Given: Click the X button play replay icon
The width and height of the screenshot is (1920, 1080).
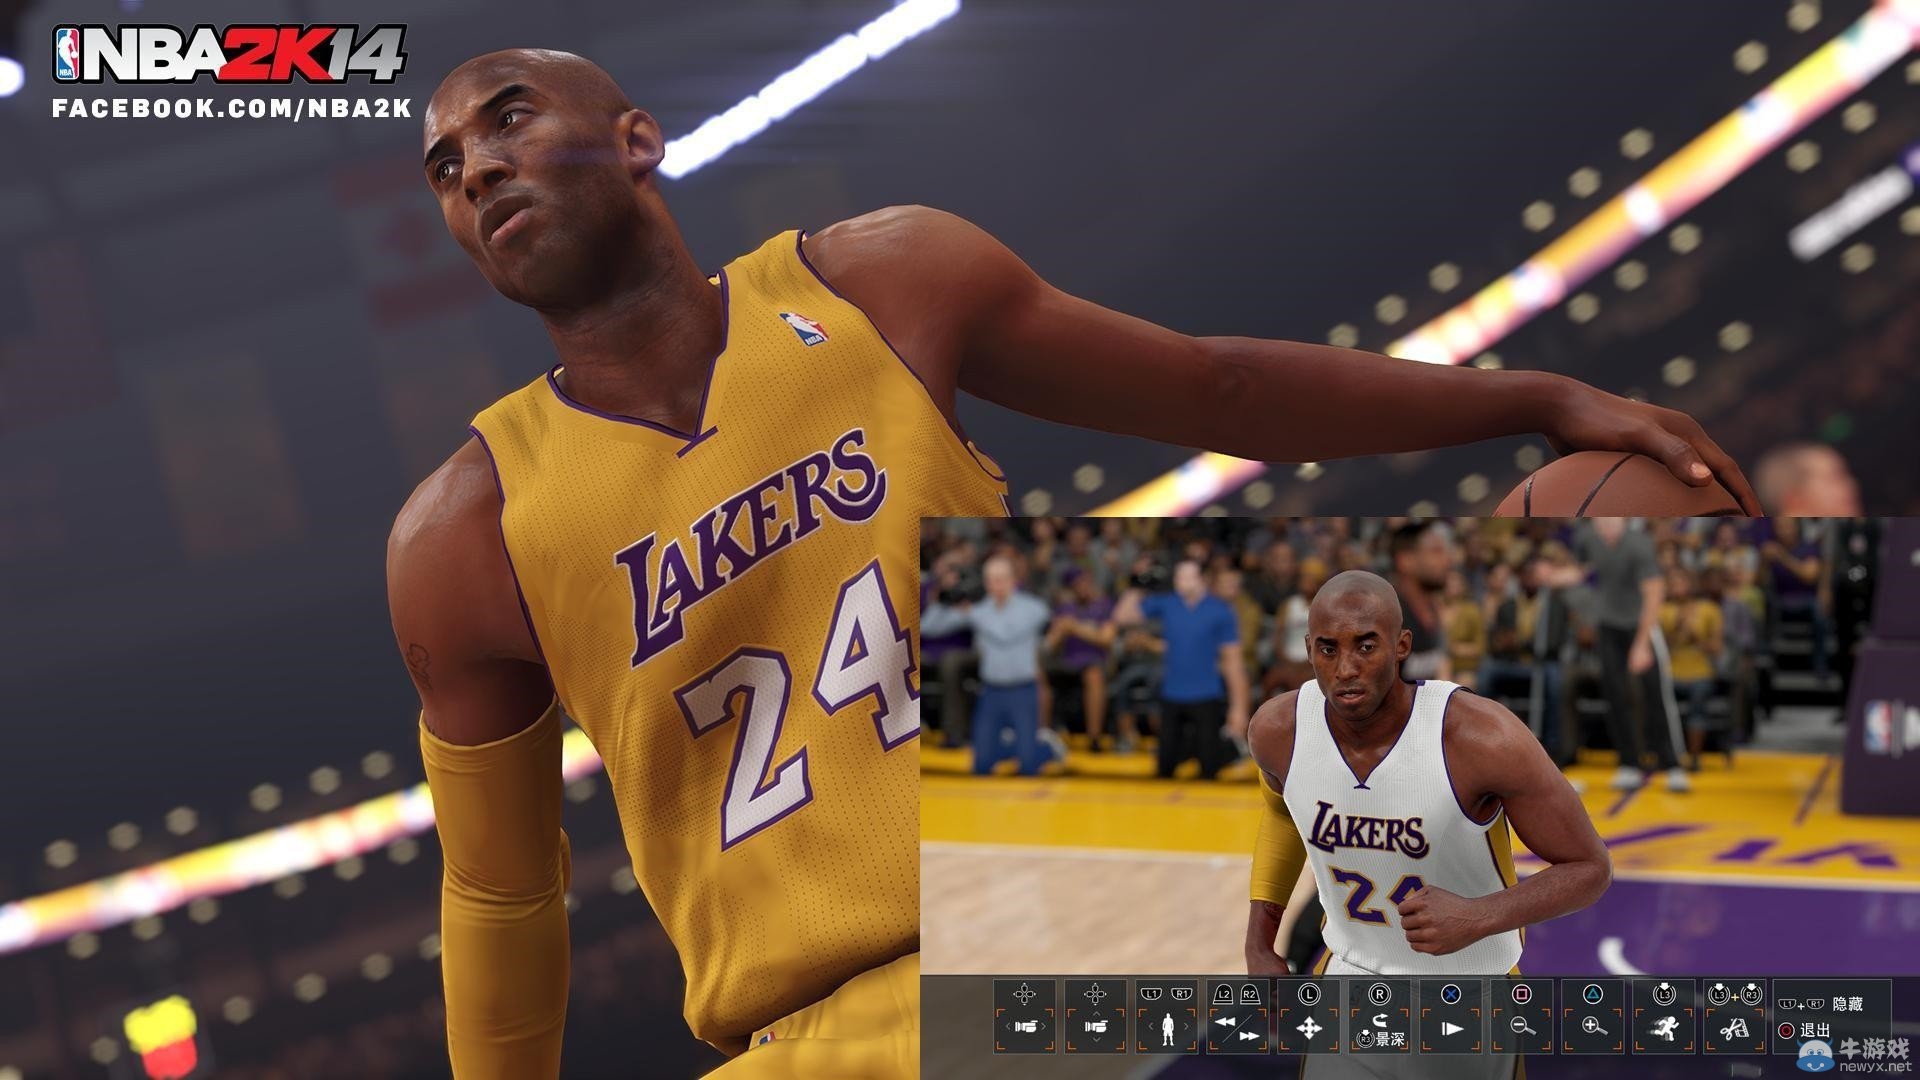Looking at the screenshot, I should click(x=1450, y=1016).
